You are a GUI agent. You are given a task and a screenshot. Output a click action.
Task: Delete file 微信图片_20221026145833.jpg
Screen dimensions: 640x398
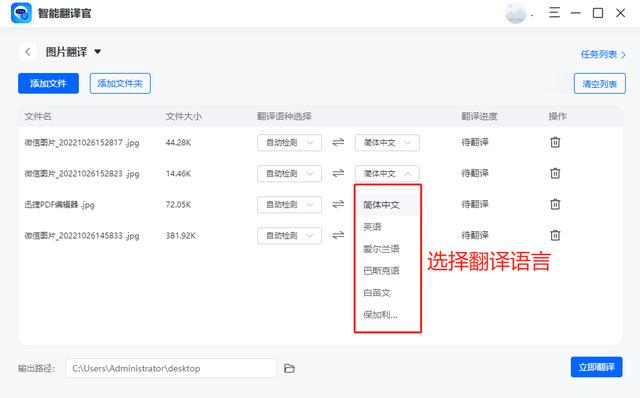point(555,235)
